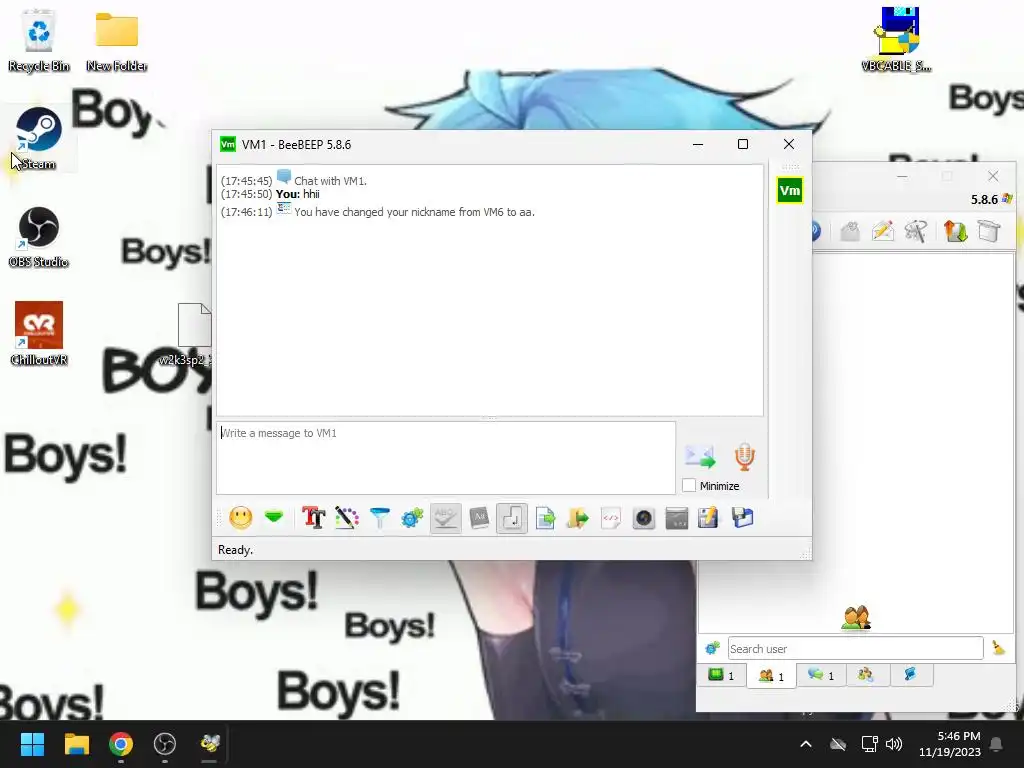The width and height of the screenshot is (1024, 768).
Task: Click the users group icon in user list
Action: pyautogui.click(x=856, y=617)
